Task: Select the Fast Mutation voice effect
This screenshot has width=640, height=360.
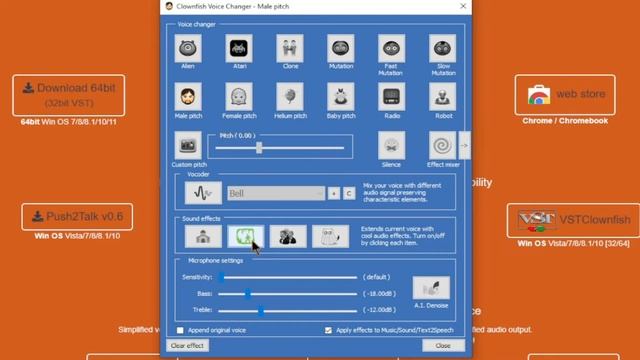Action: (x=391, y=48)
